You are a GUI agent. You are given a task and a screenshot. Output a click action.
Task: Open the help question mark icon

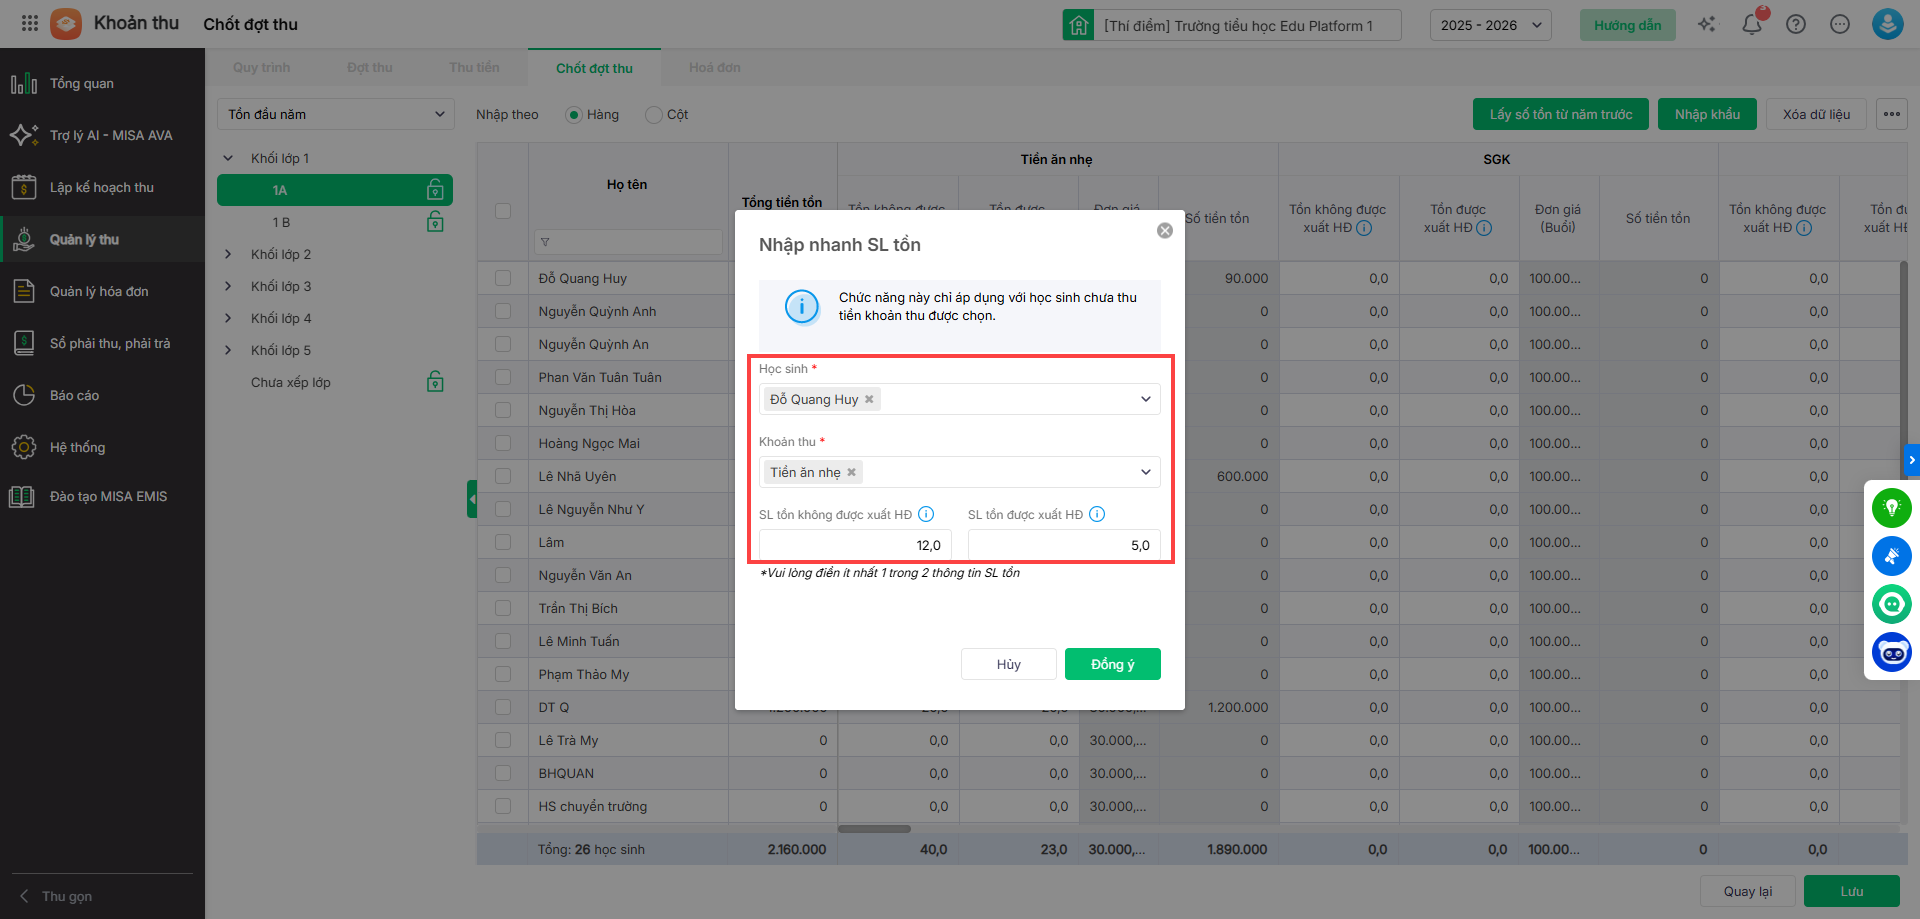[1796, 25]
